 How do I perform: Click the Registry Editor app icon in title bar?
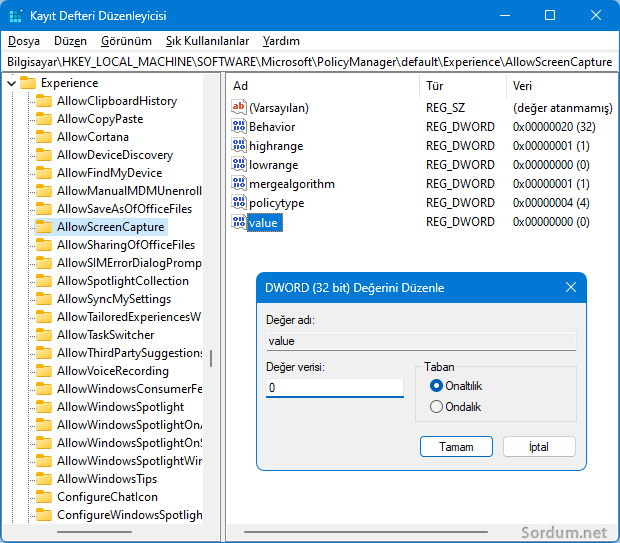(x=16, y=16)
